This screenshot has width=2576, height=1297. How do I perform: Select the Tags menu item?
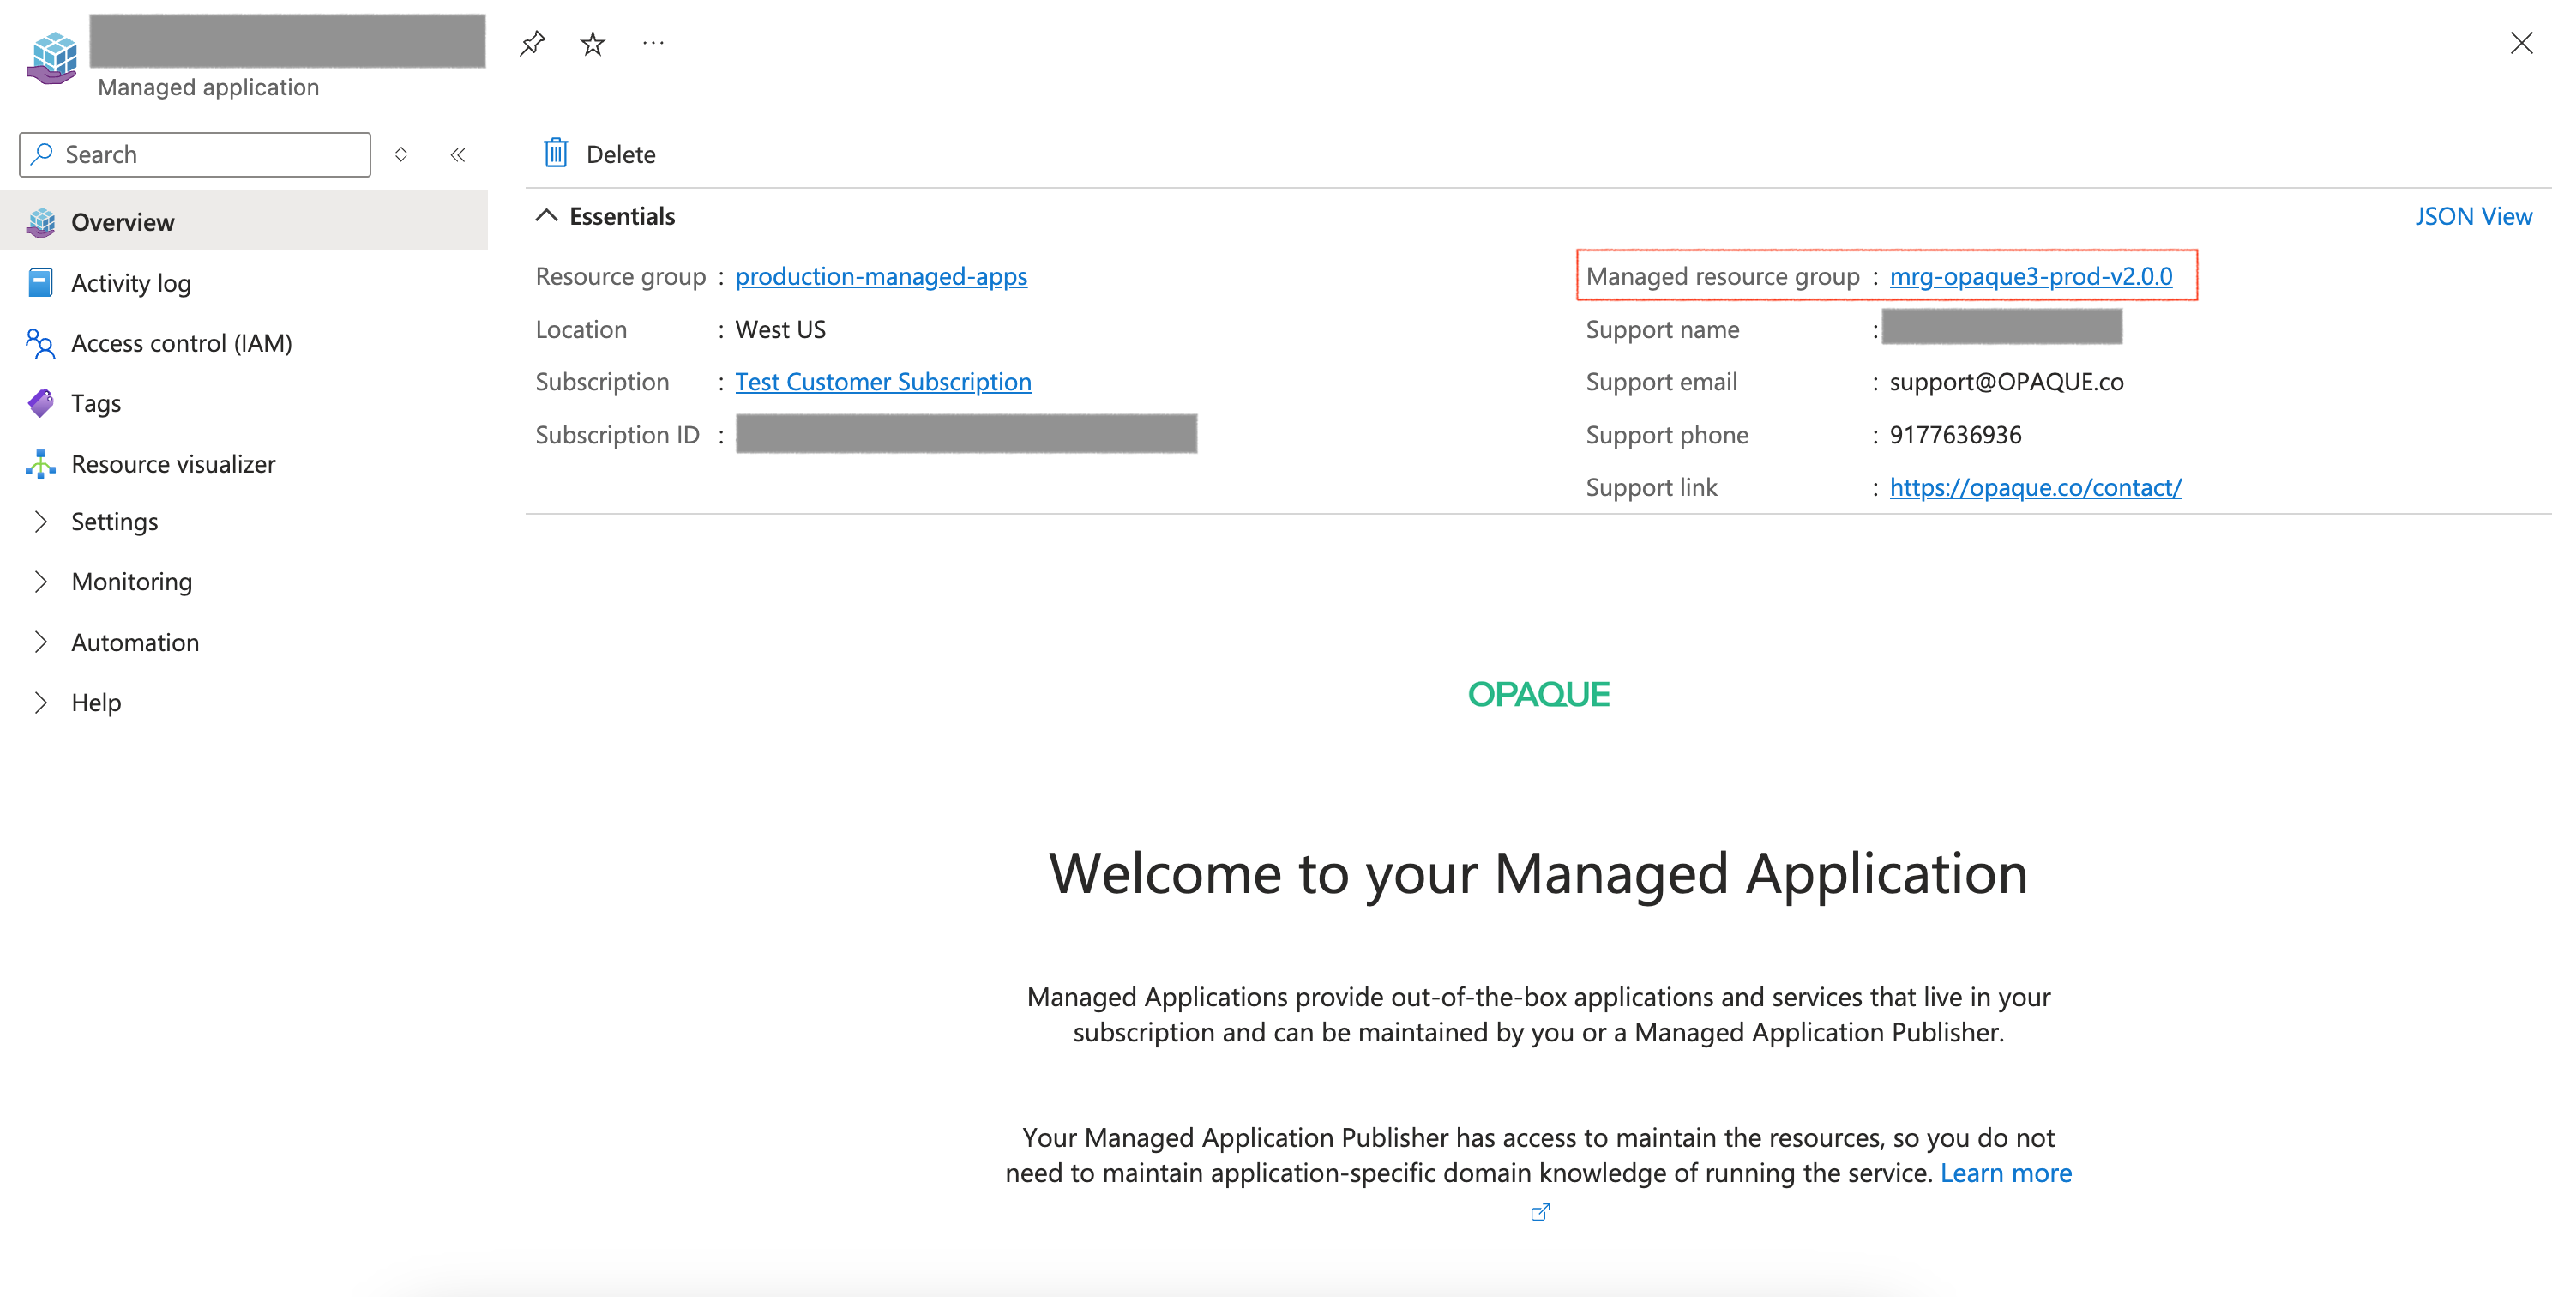click(96, 403)
